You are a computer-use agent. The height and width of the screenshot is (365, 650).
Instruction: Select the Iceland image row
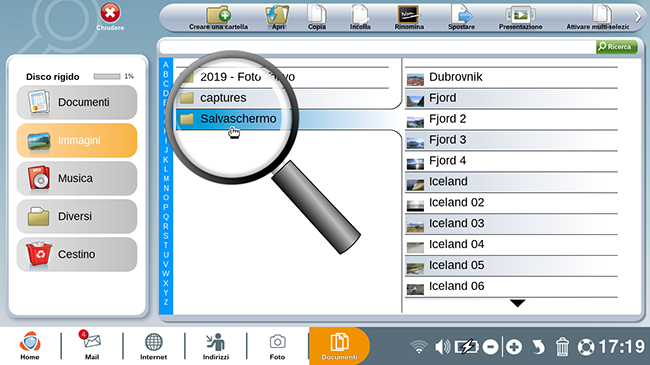511,182
